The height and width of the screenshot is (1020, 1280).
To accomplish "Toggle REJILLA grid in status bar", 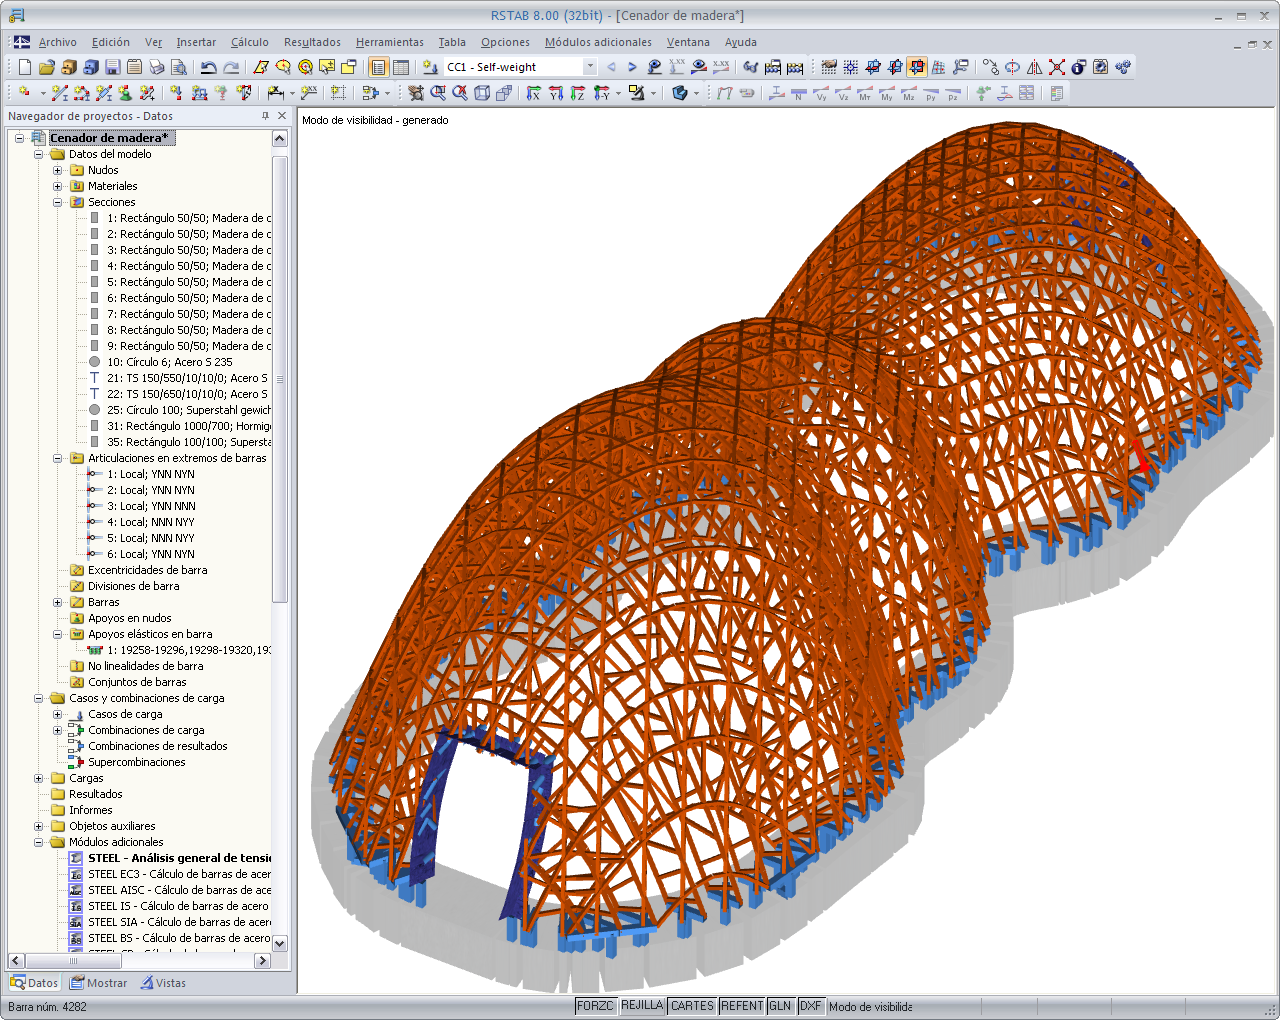I will coord(642,1006).
